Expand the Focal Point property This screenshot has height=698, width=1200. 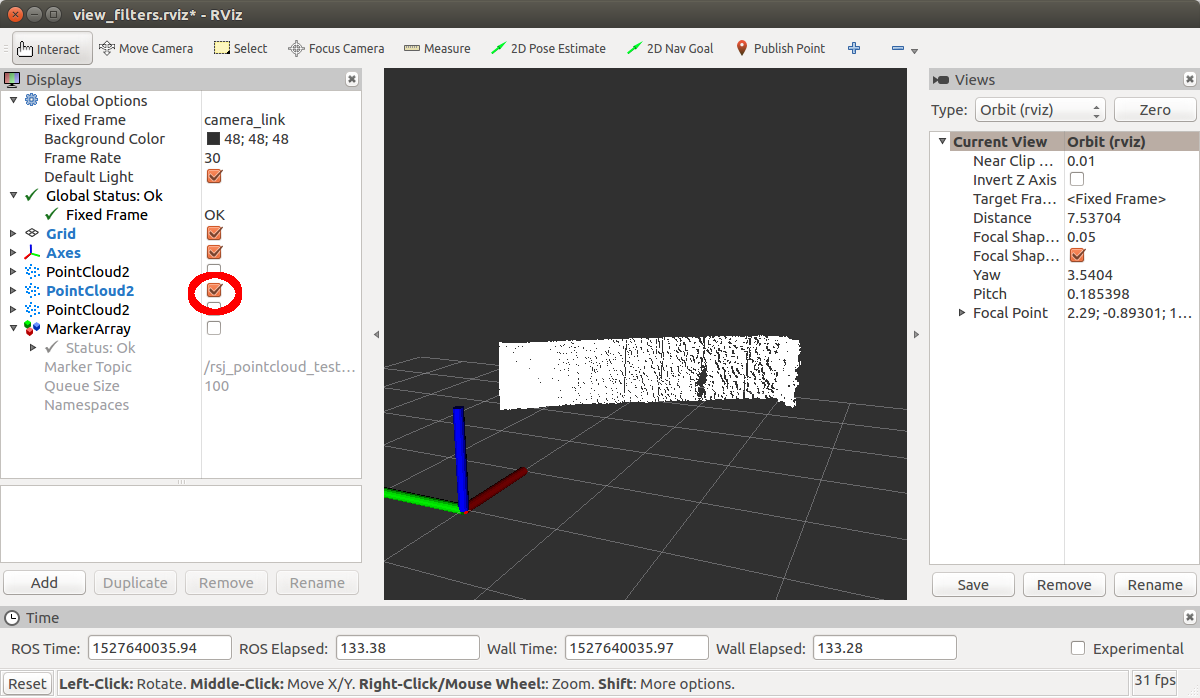pyautogui.click(x=962, y=313)
